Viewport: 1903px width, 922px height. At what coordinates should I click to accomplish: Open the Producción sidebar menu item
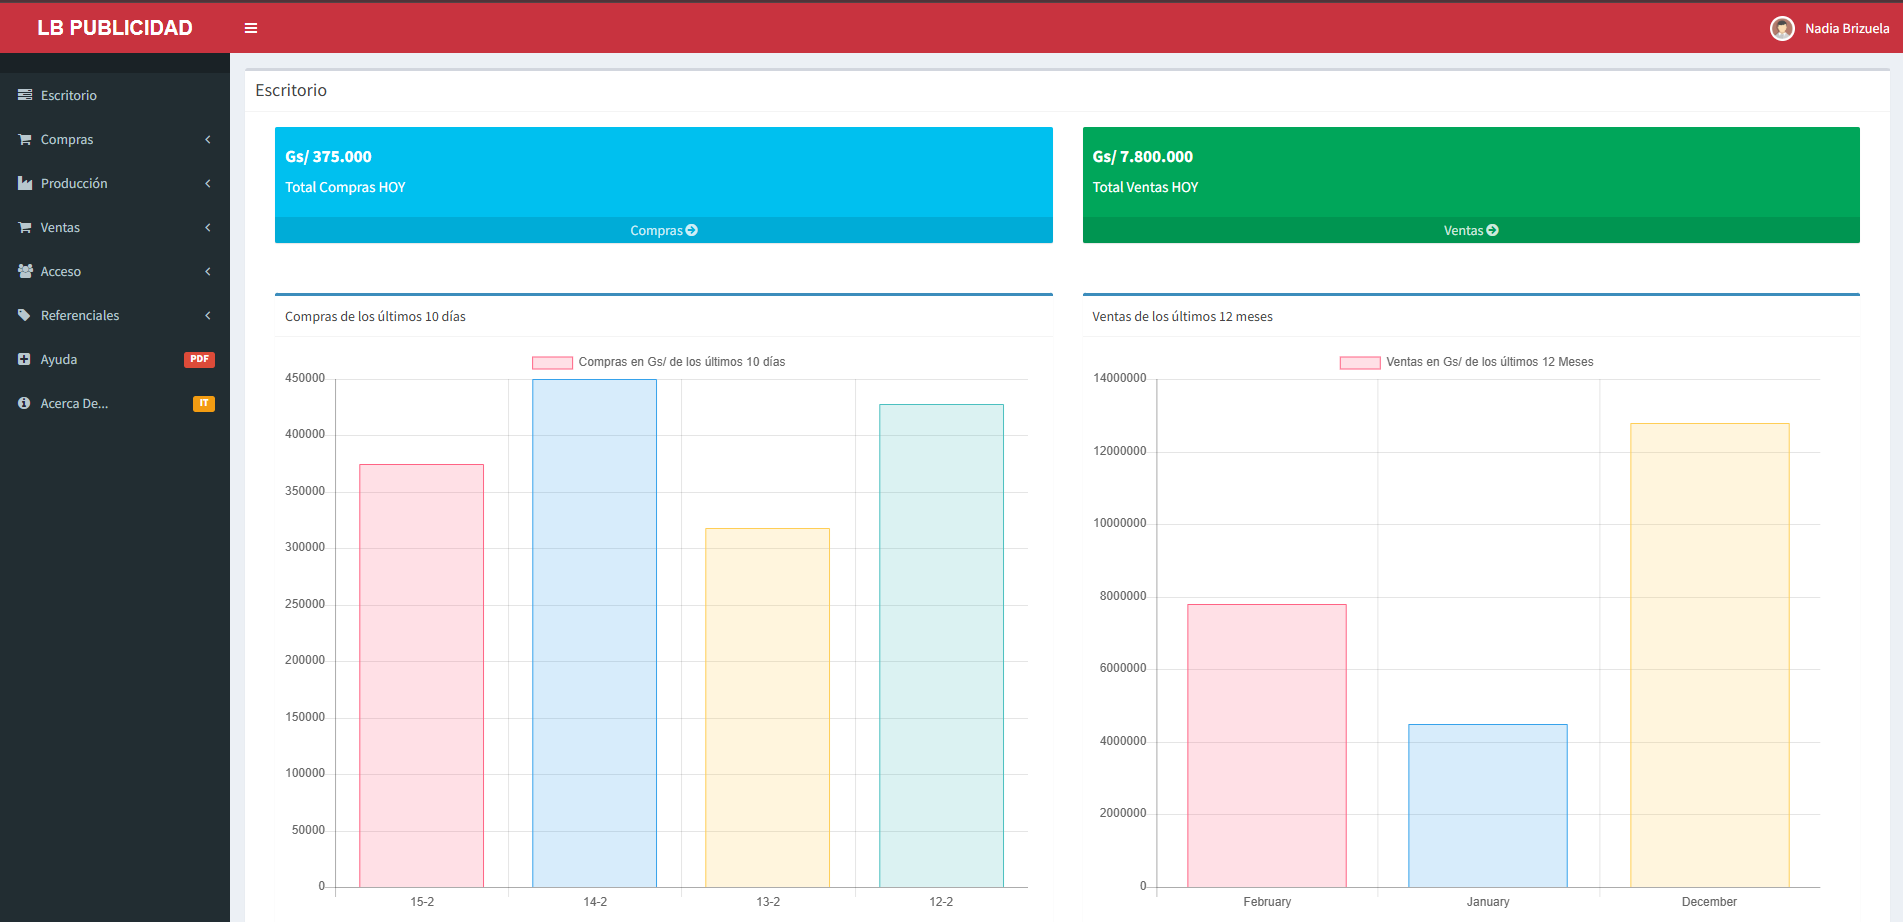click(x=74, y=183)
